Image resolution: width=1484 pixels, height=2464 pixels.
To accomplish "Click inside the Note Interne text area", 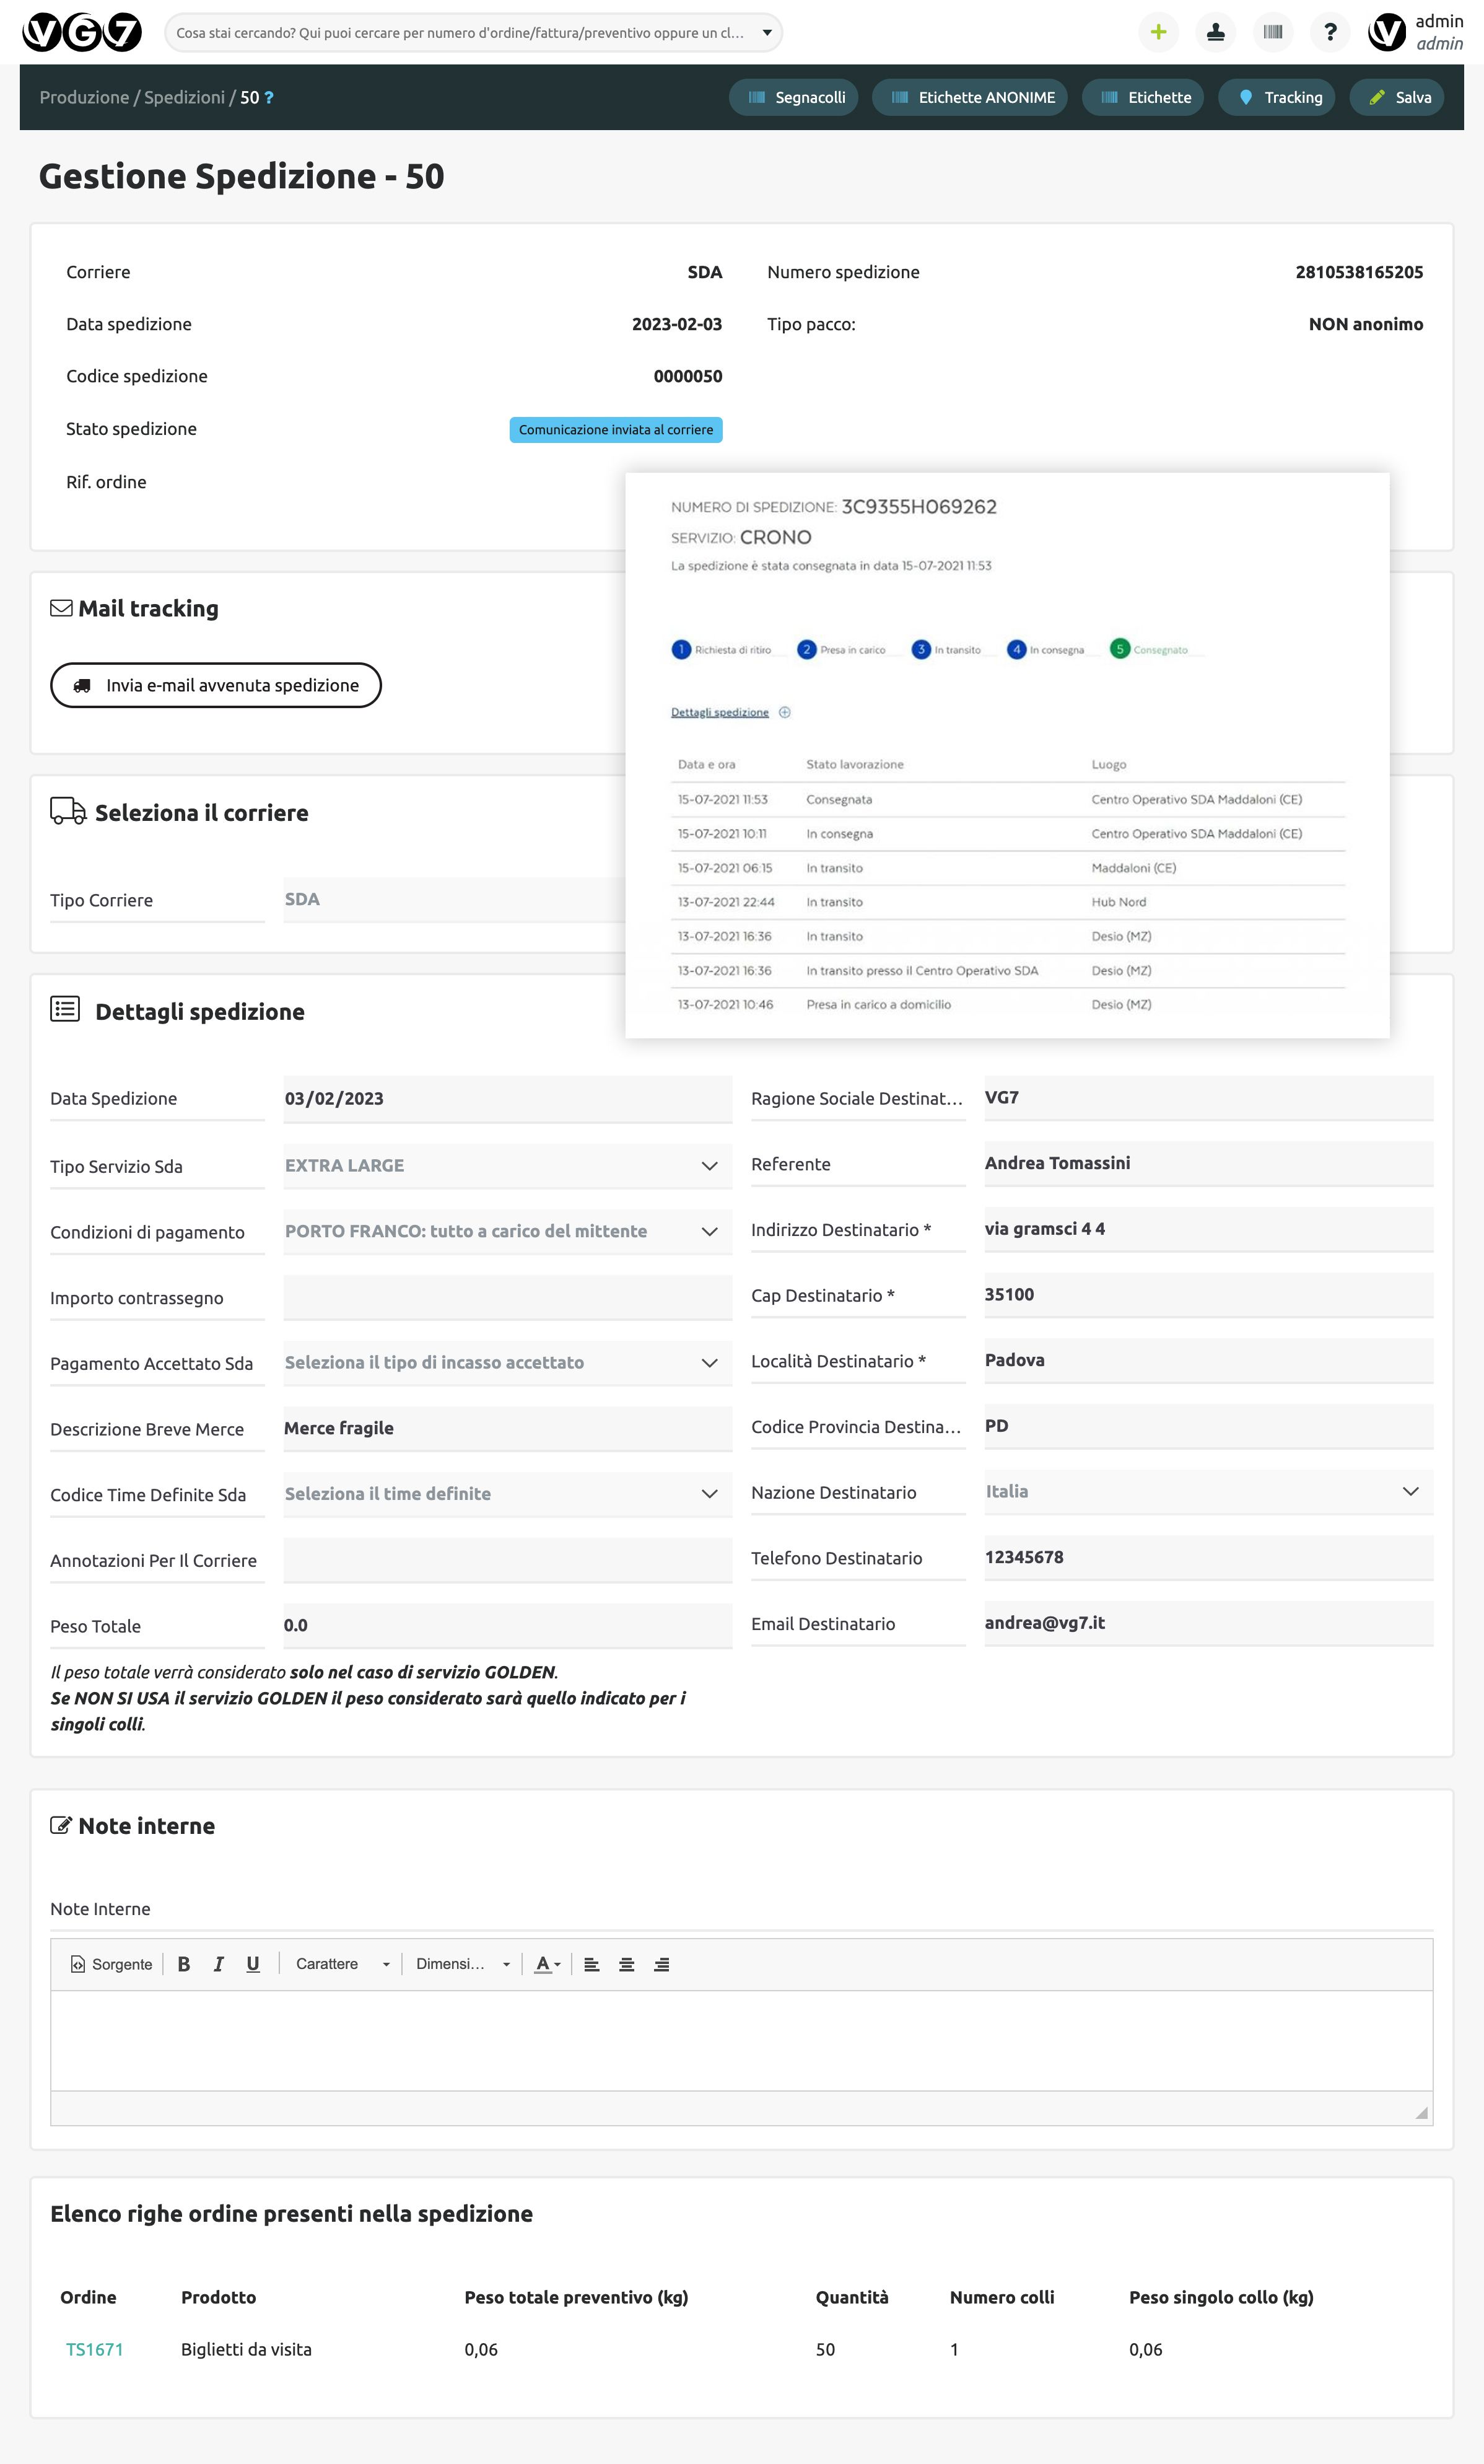I will pos(741,2040).
